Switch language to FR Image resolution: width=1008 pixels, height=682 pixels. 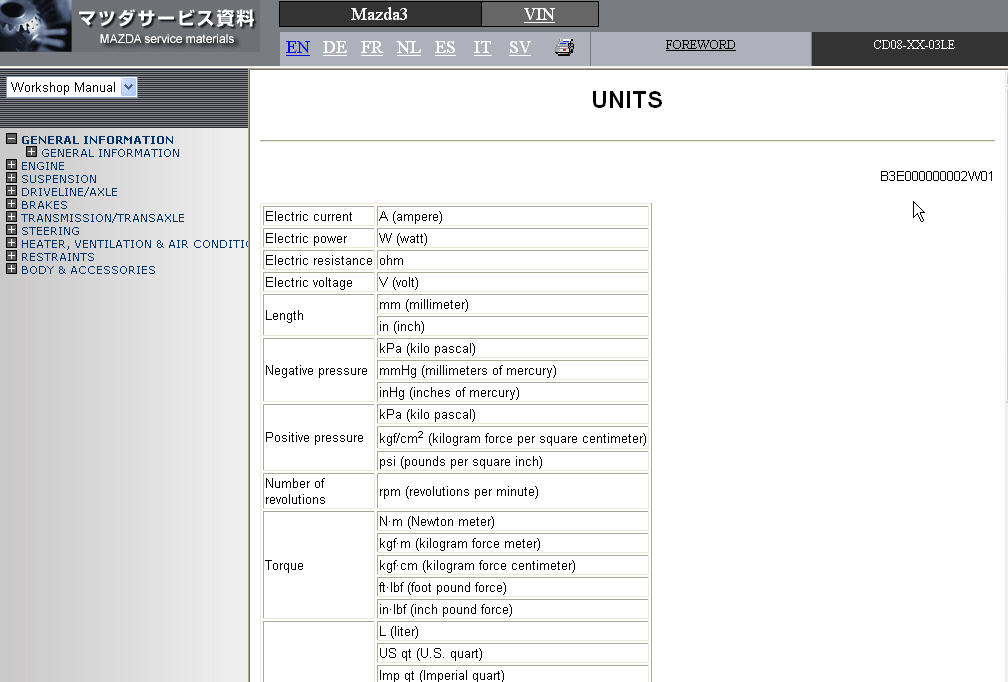[372, 48]
